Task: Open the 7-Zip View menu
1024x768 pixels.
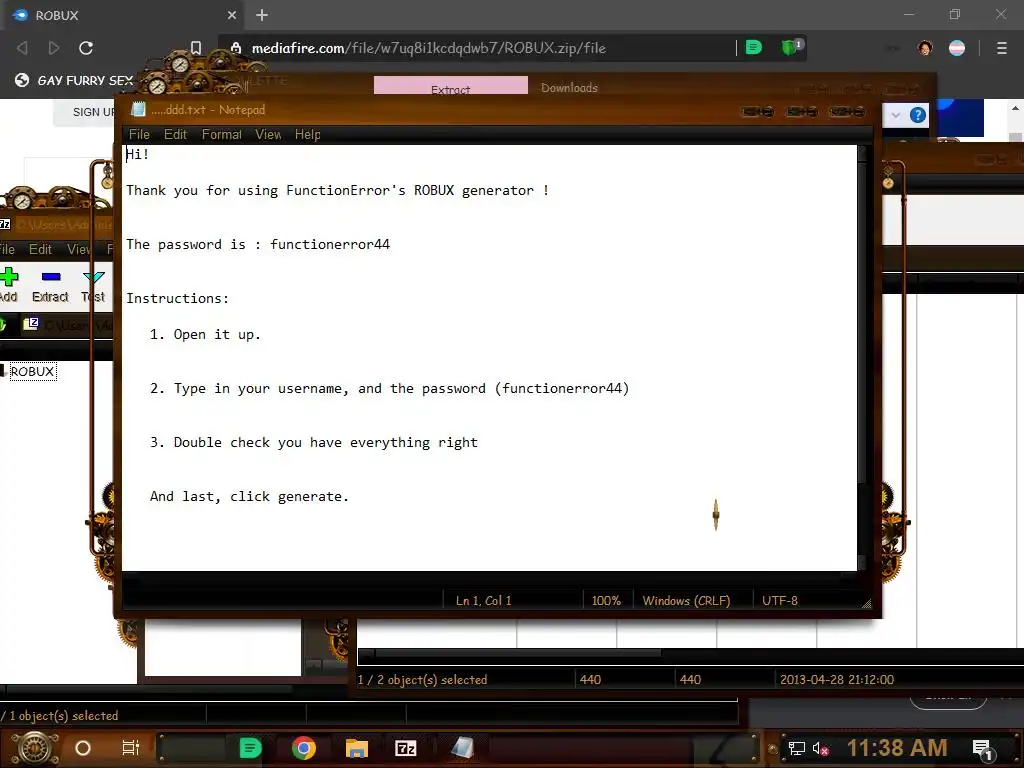Action: (78, 249)
